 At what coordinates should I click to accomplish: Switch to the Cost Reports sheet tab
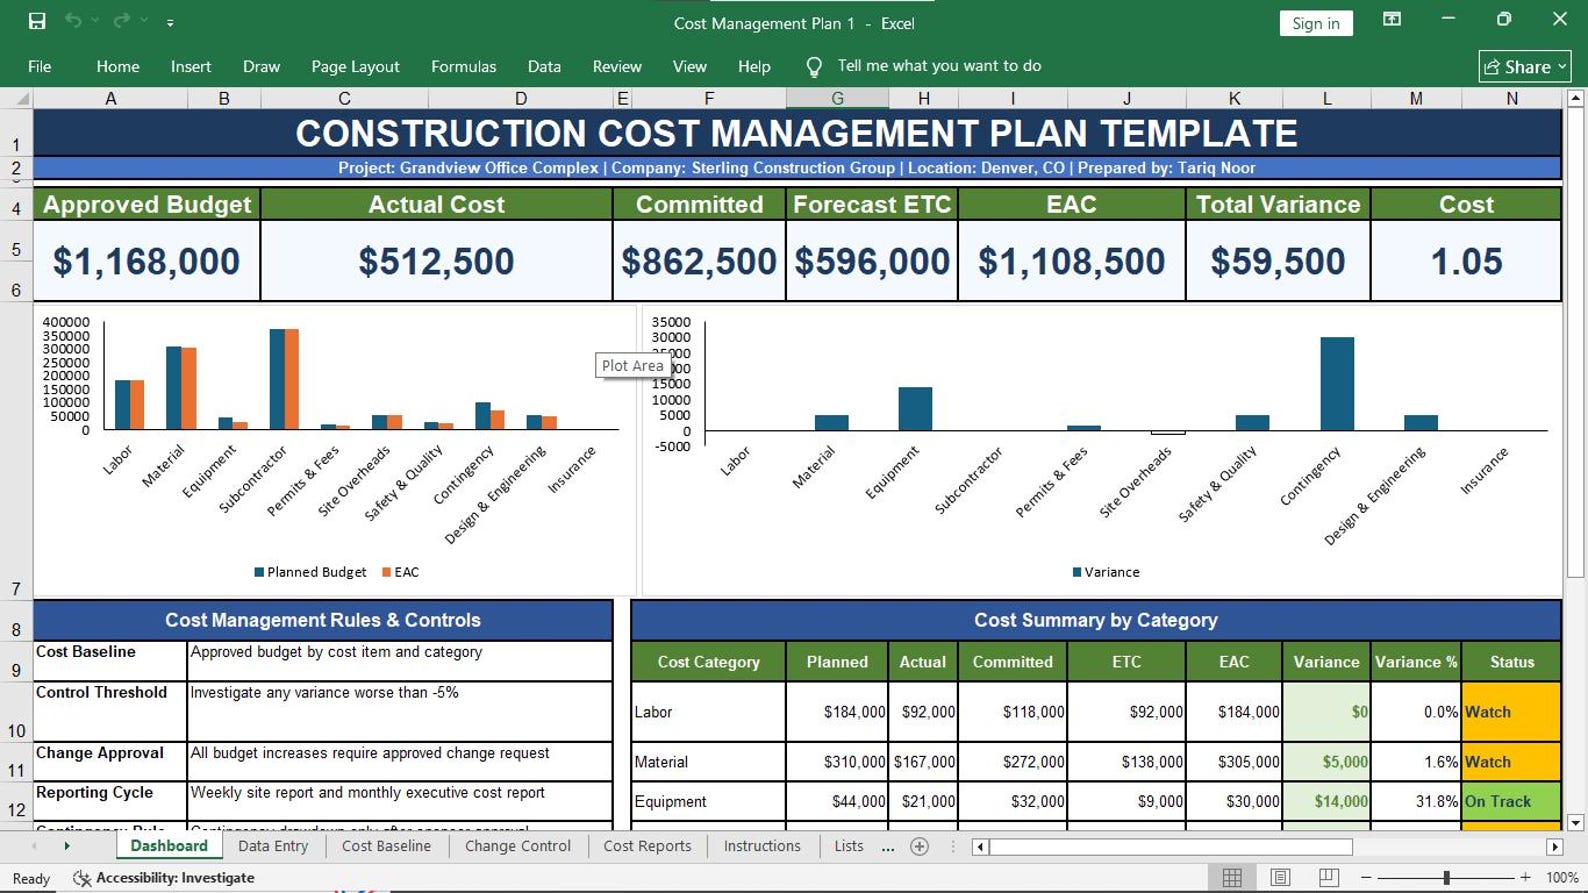tap(647, 846)
